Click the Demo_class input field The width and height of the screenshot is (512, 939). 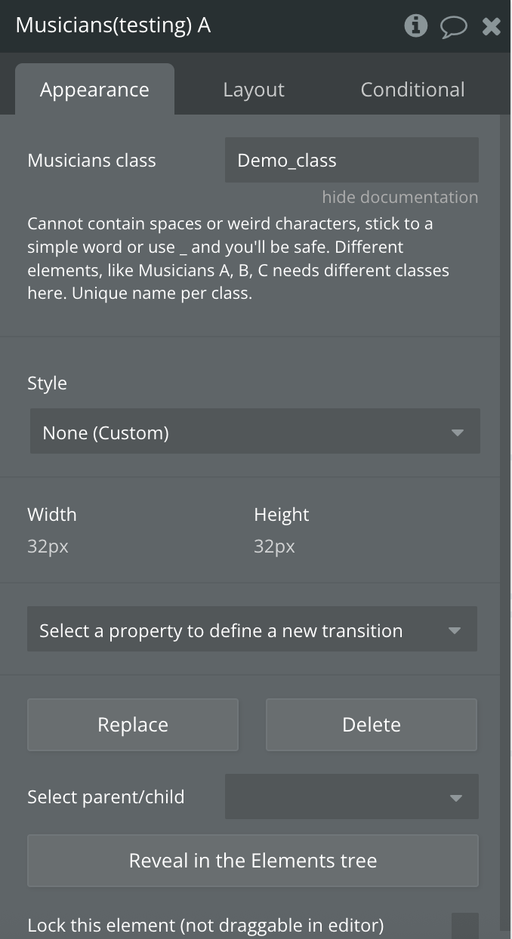(352, 160)
